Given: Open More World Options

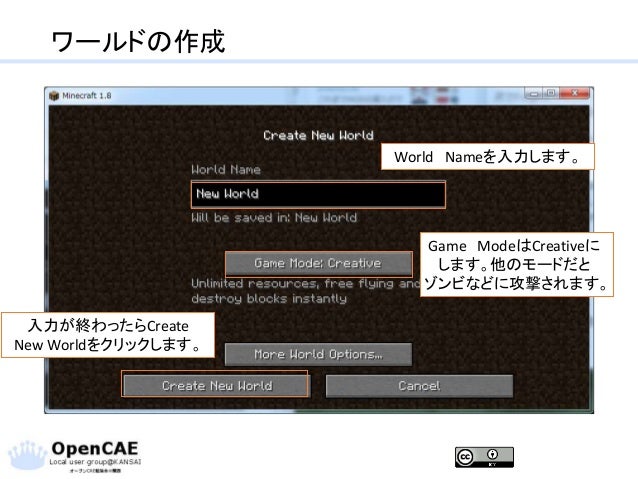Looking at the screenshot, I should click(318, 354).
